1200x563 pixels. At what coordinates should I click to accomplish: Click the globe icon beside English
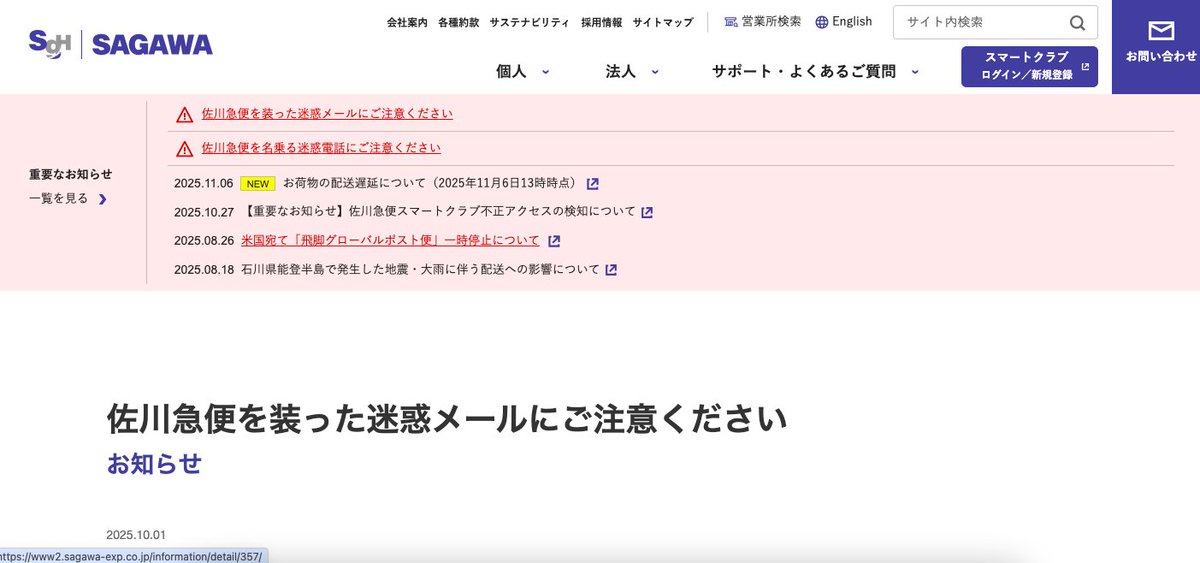point(822,22)
